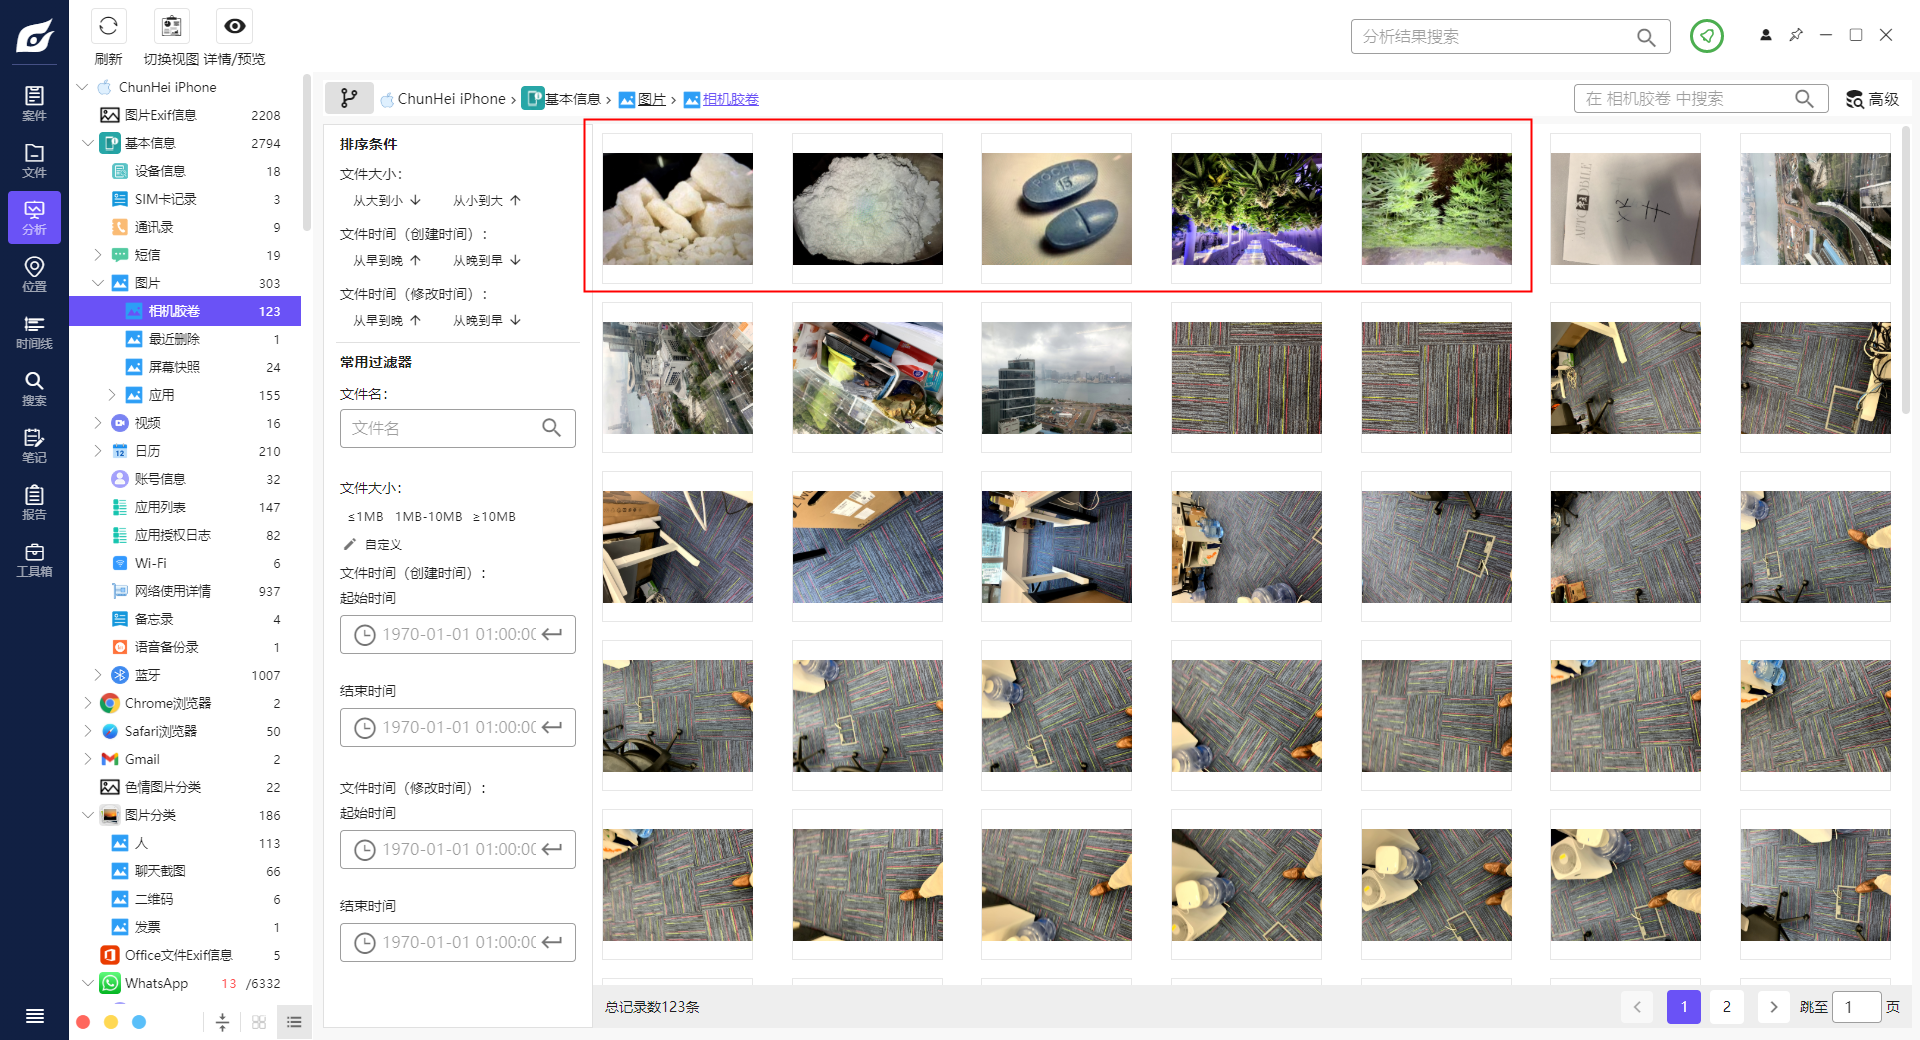Click the collapse/expand all icon at tree bottom

pos(222,1022)
